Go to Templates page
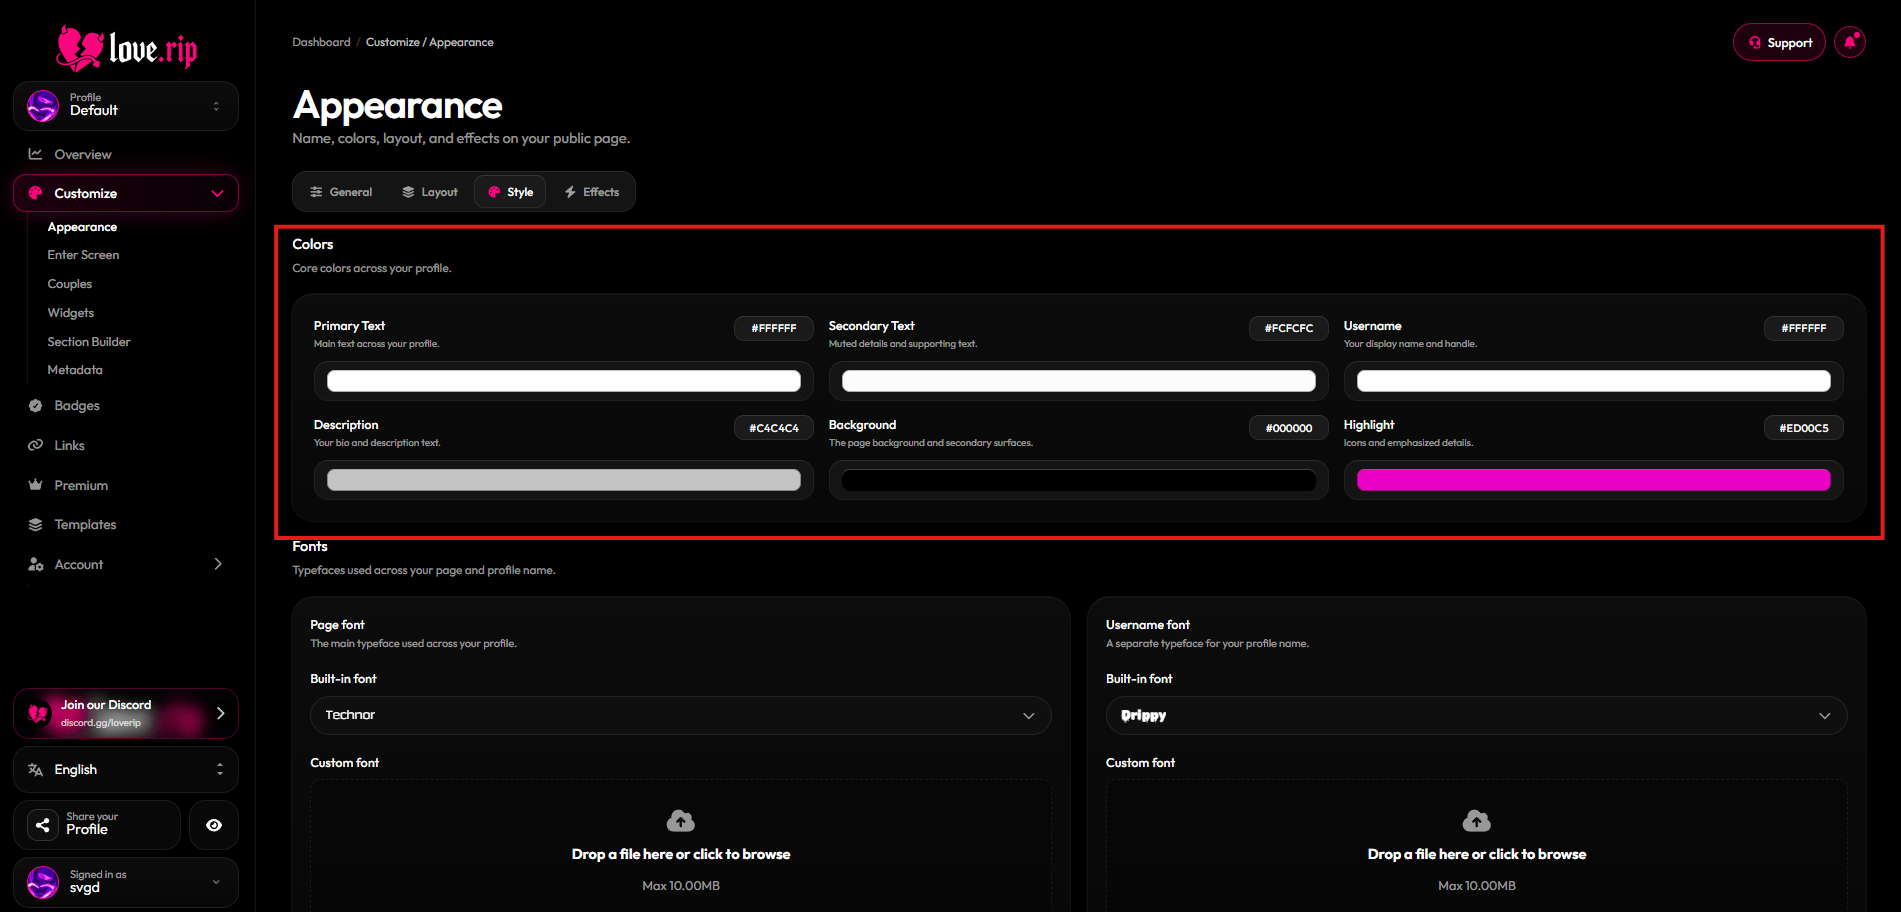This screenshot has height=912, width=1901. click(85, 524)
